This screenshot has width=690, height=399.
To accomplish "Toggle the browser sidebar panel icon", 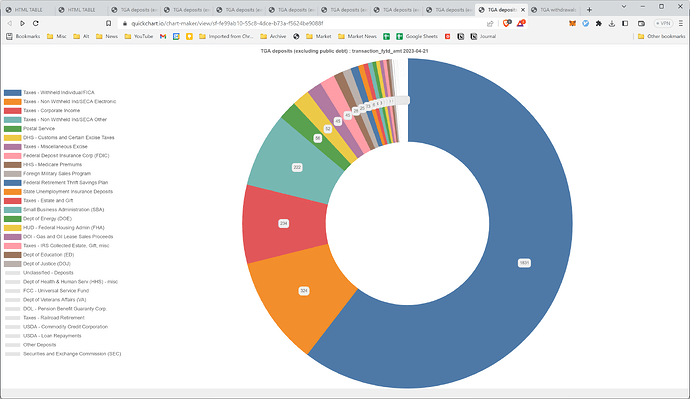I will pos(625,23).
